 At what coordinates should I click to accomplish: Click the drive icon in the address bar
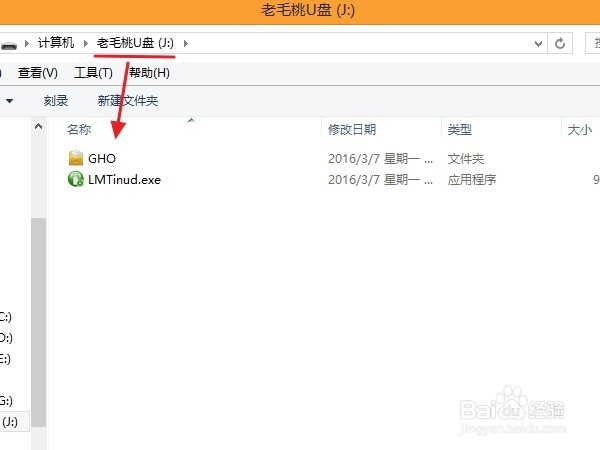9,45
